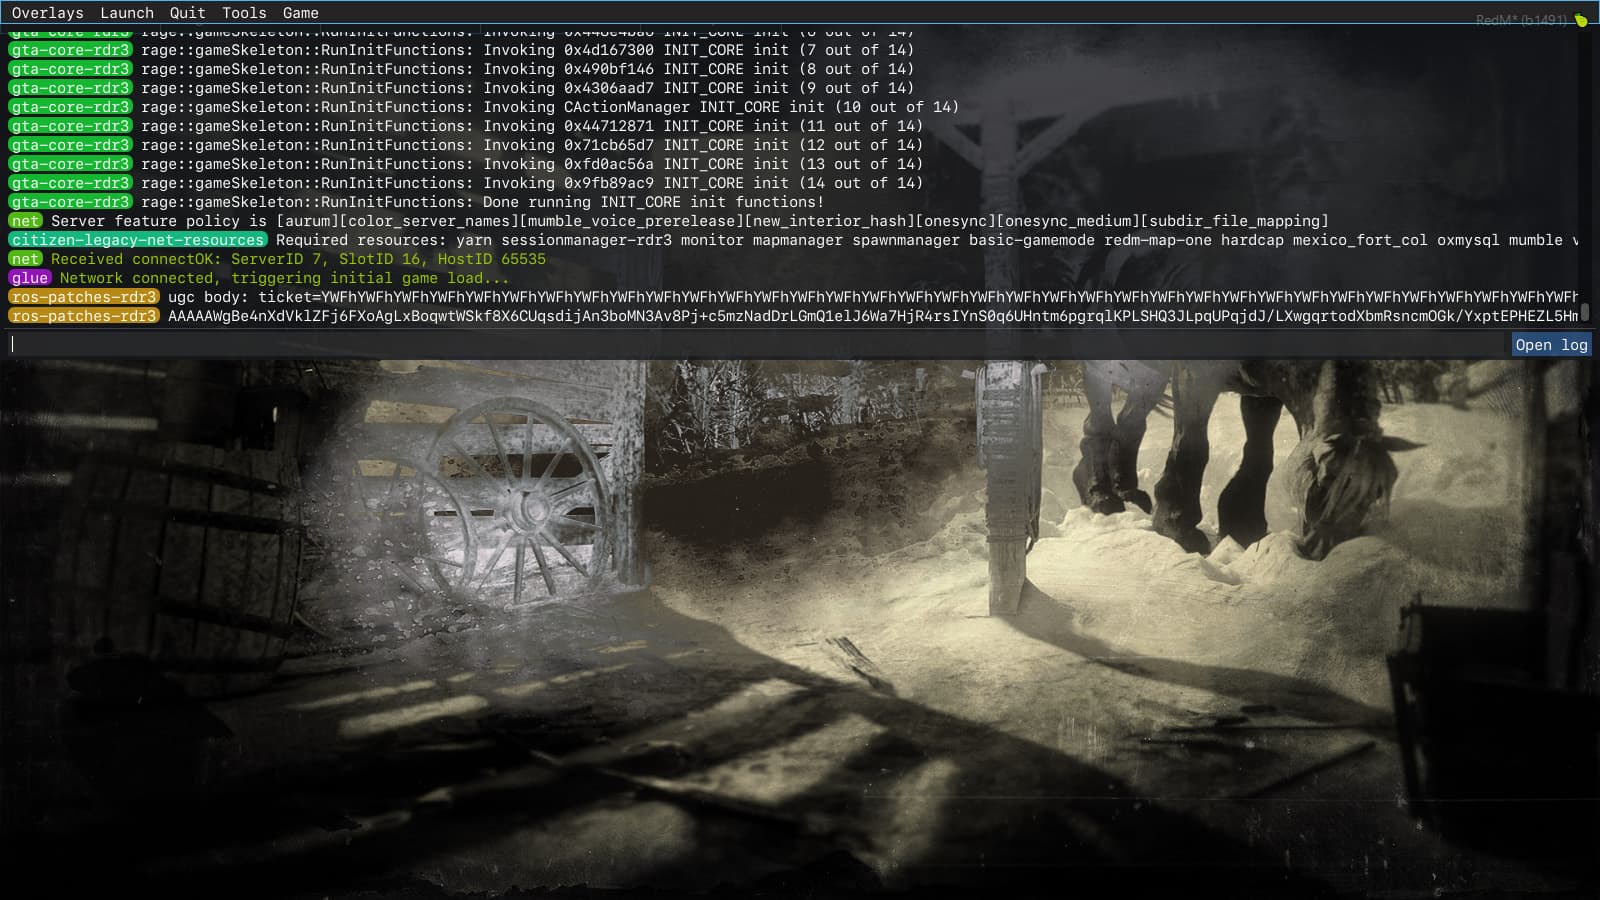Open the Overlays menu

point(48,12)
